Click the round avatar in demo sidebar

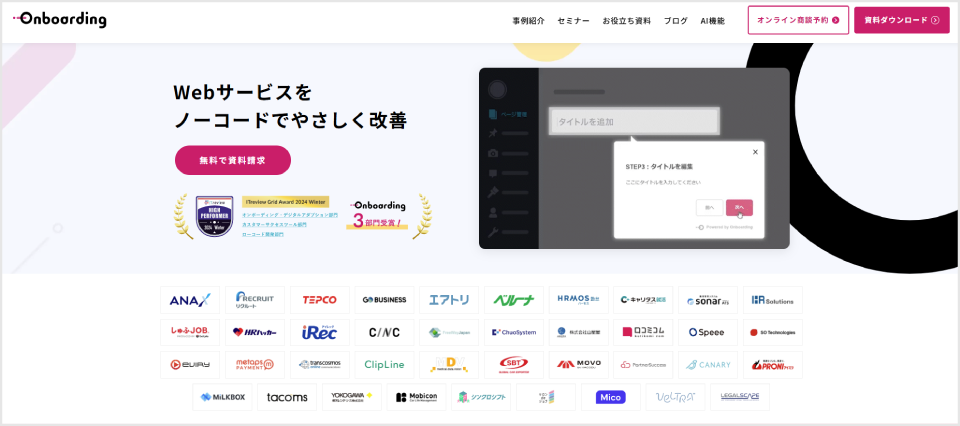[x=497, y=90]
